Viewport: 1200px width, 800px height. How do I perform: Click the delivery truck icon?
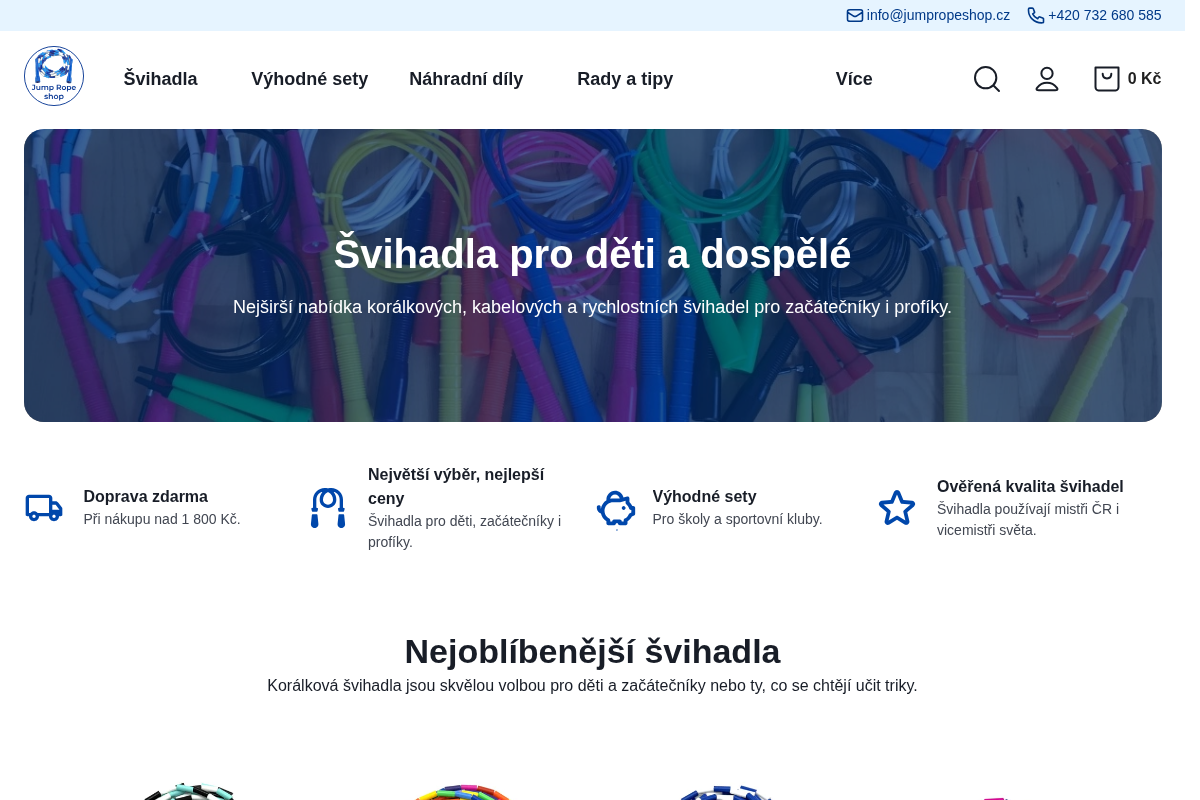[x=44, y=508]
